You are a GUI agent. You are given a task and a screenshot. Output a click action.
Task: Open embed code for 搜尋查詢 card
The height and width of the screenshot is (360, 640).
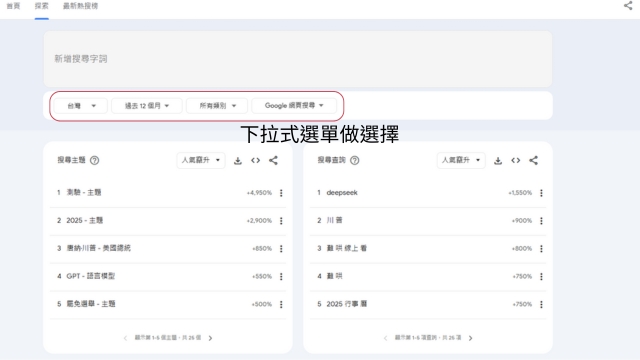click(516, 160)
